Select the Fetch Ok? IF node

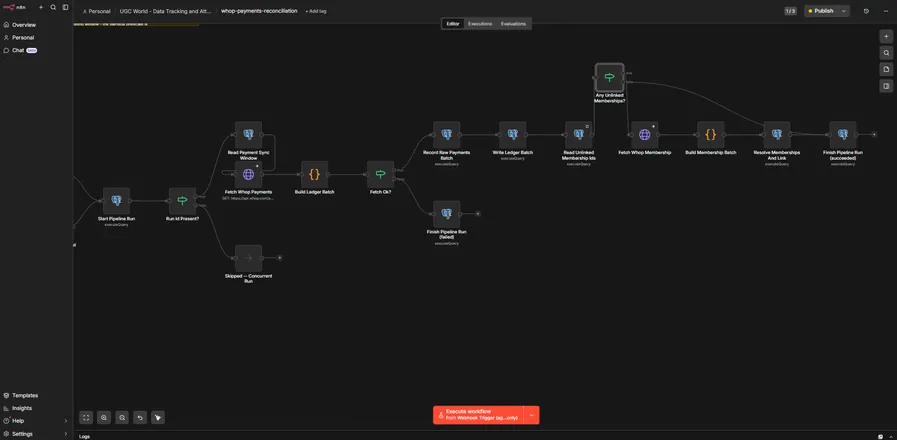380,175
